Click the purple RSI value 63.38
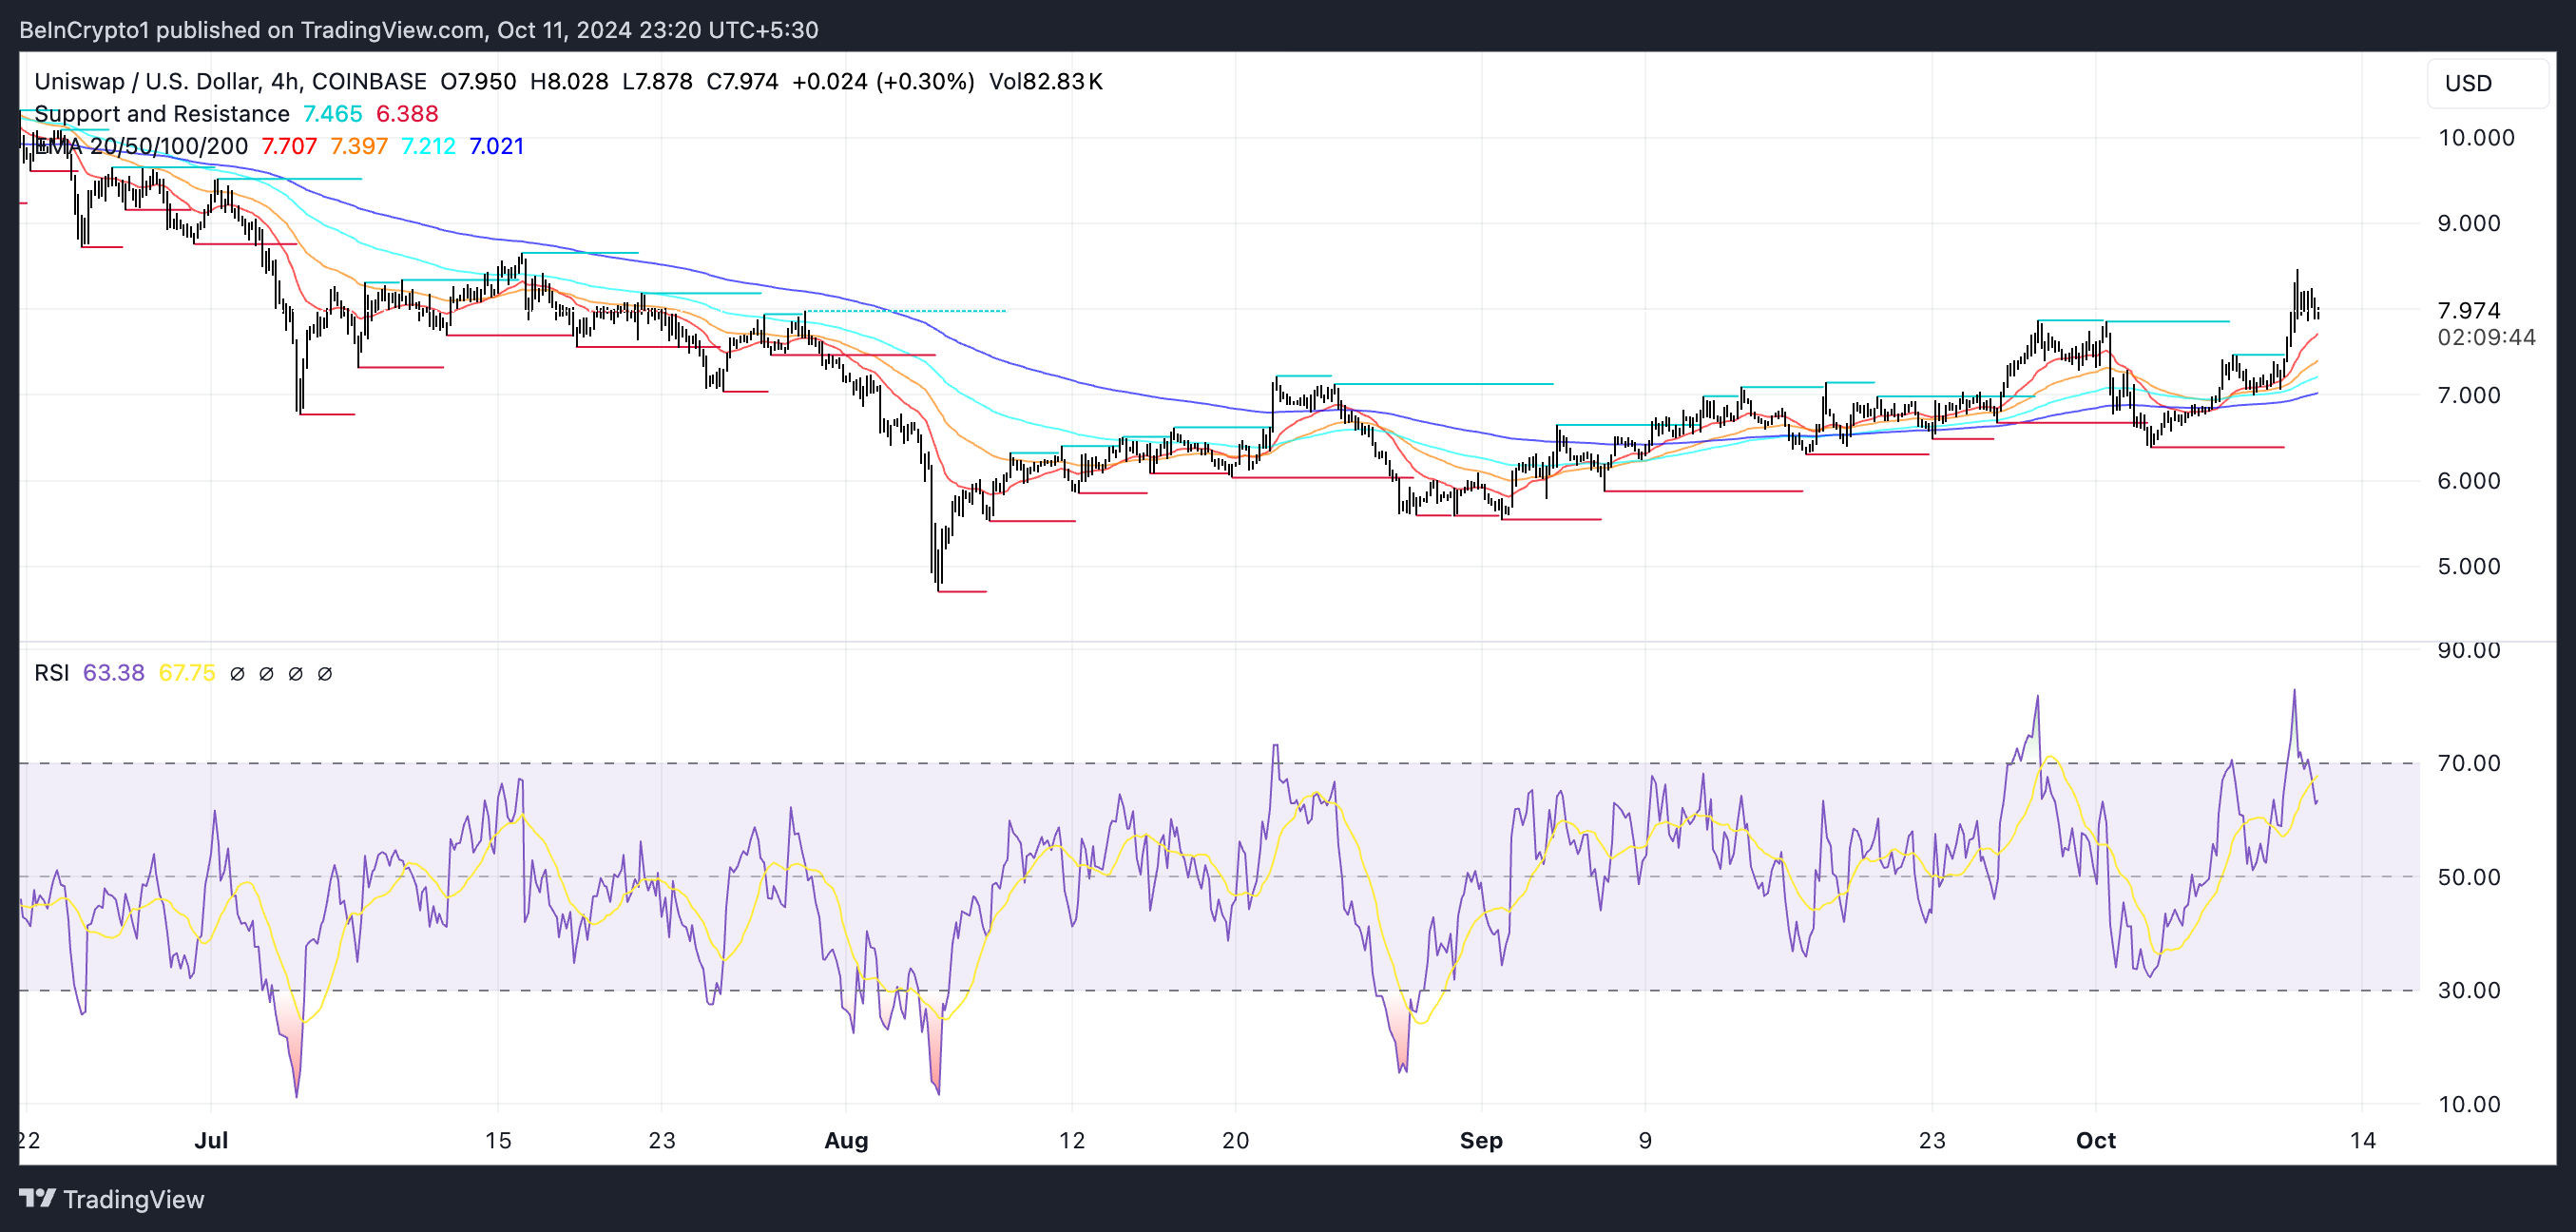 (113, 673)
